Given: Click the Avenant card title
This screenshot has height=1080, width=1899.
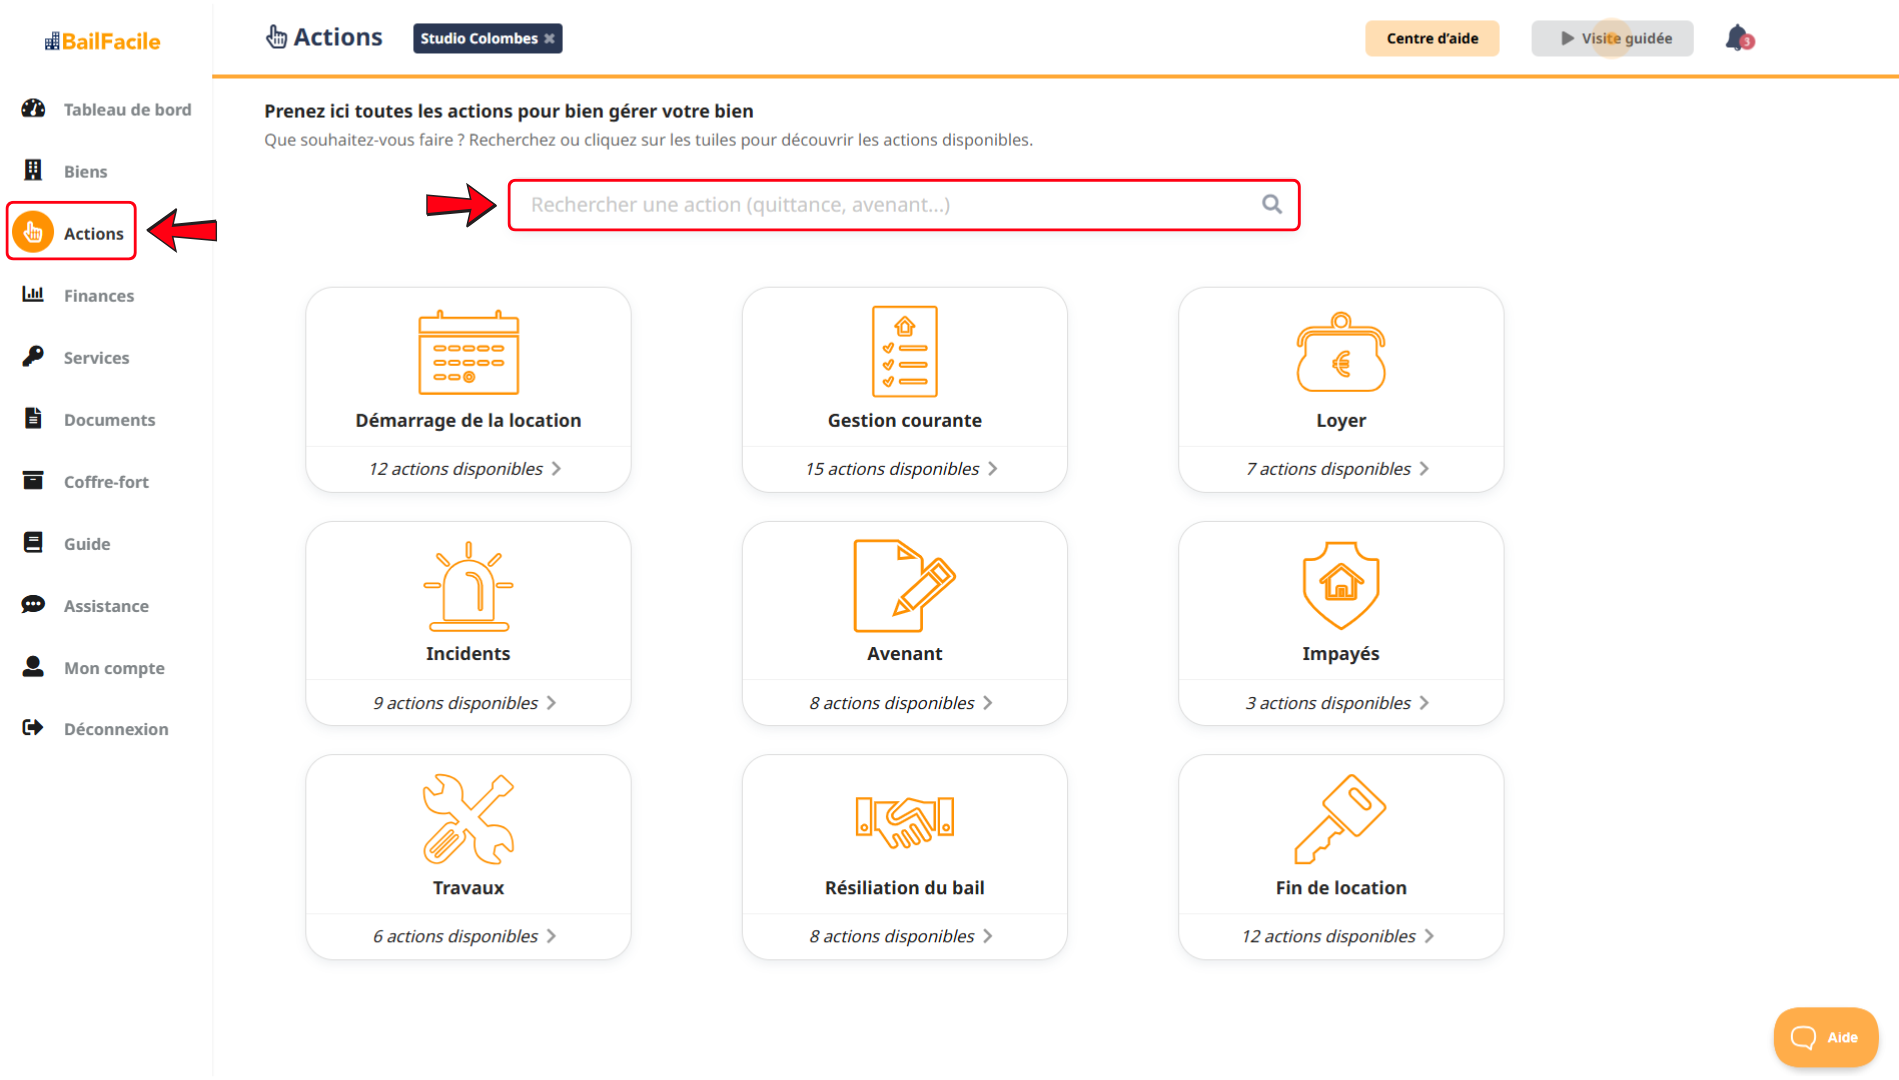Looking at the screenshot, I should point(904,653).
